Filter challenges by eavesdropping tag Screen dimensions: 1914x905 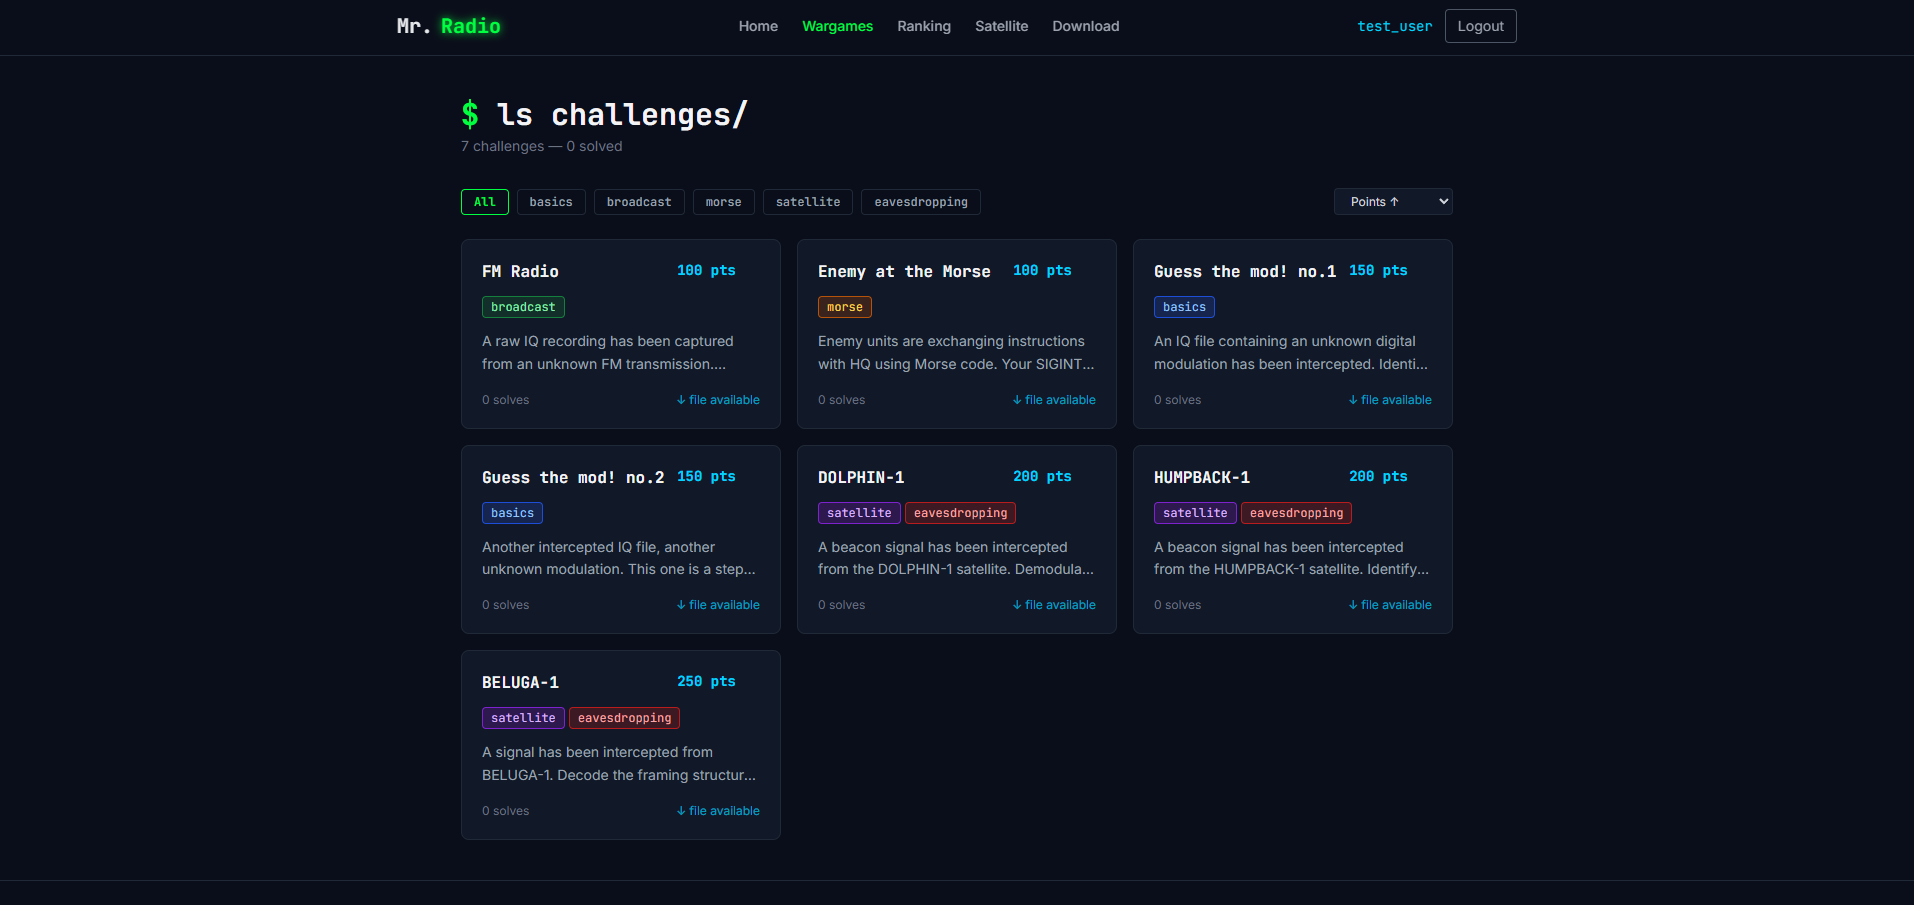coord(921,202)
